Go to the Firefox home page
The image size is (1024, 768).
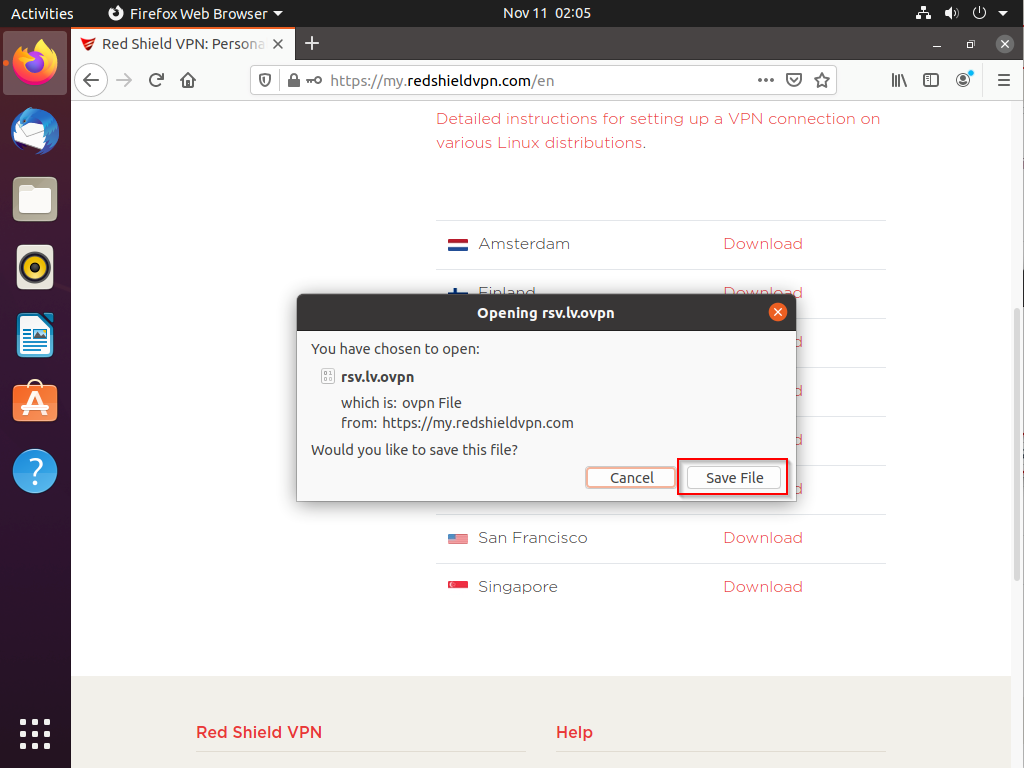click(188, 80)
